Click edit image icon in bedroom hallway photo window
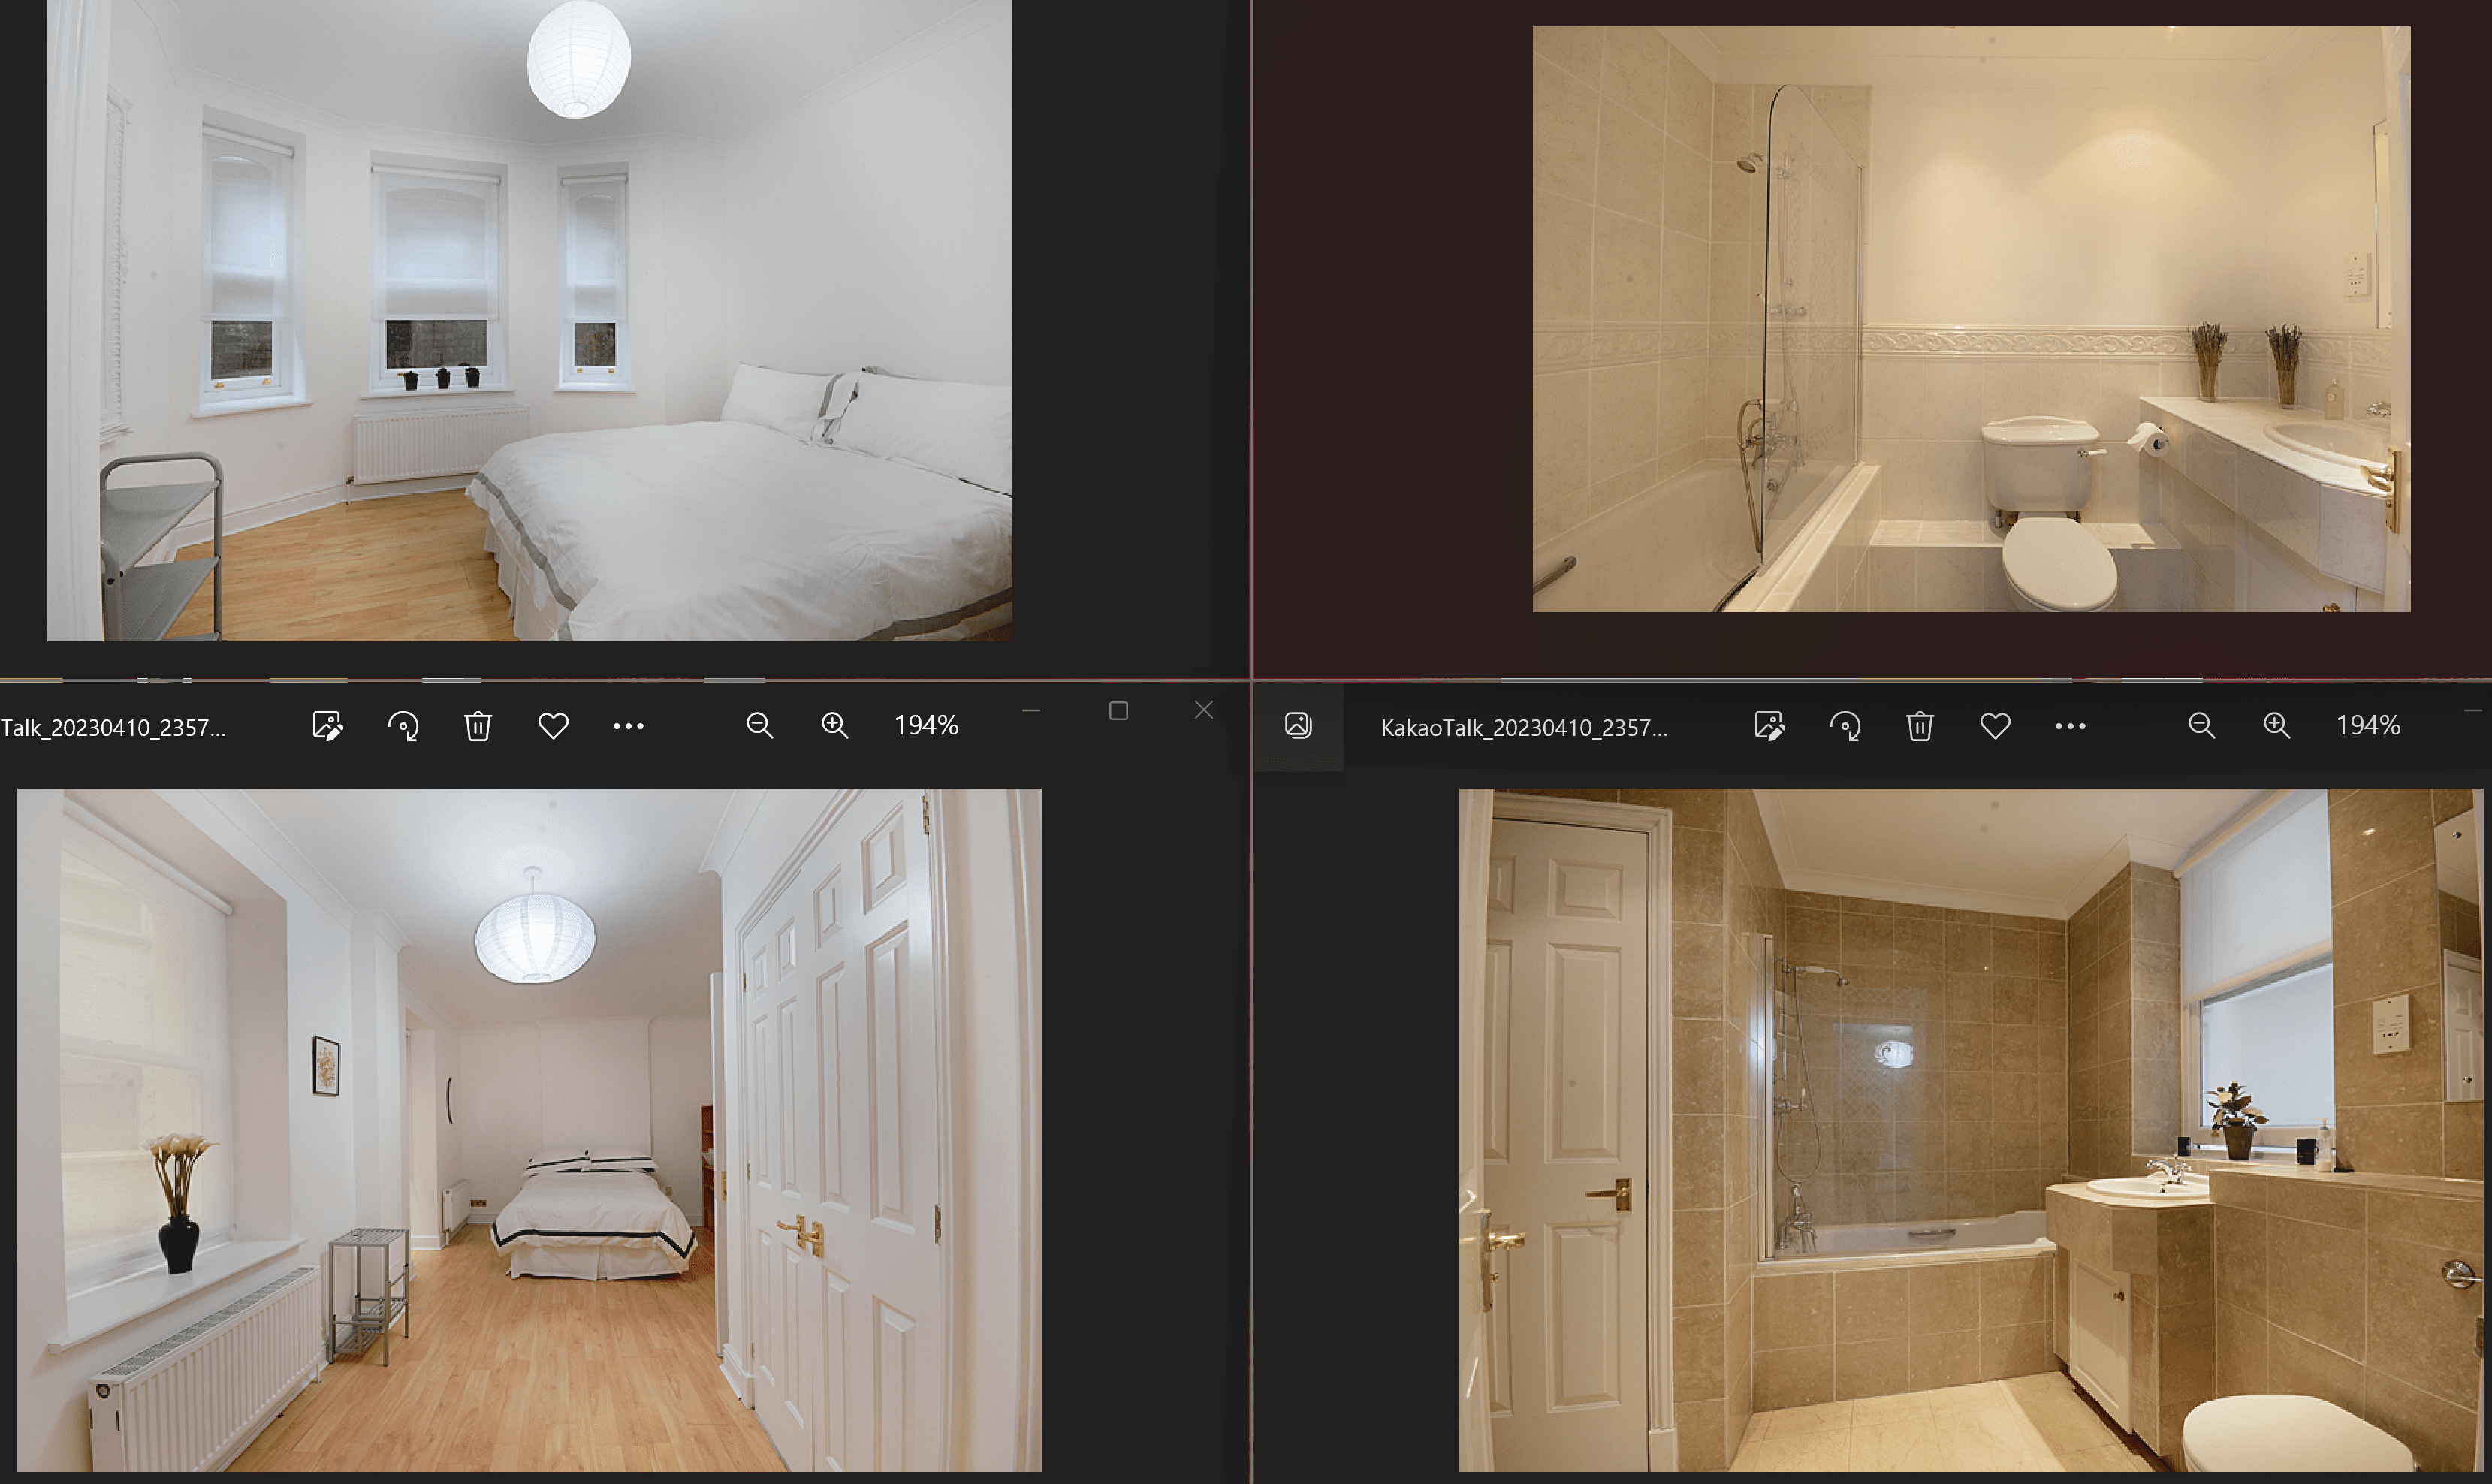This screenshot has height=1484, width=2492. tap(327, 726)
